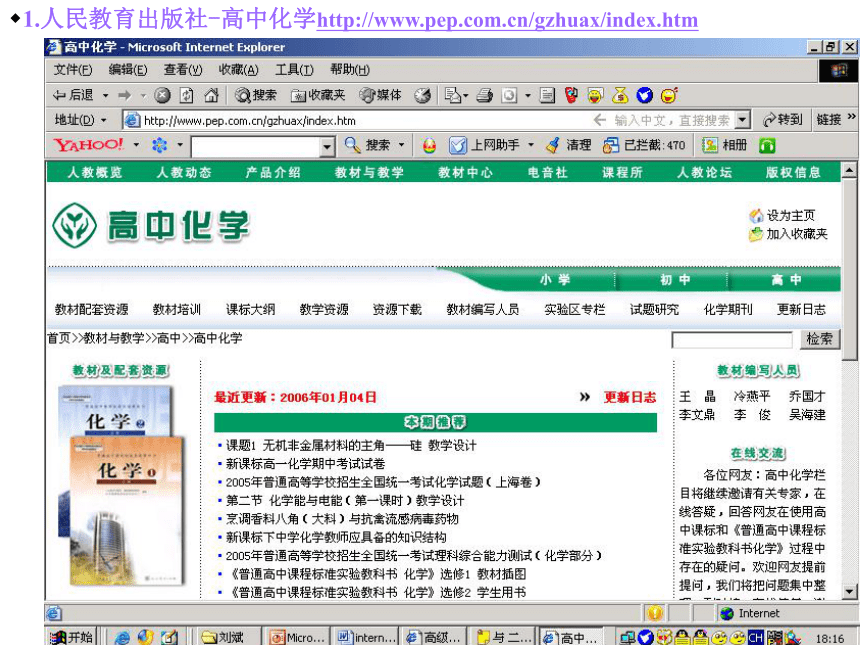Image resolution: width=860 pixels, height=645 pixels.
Task: Click the CH language indicator in tray
Action: pyautogui.click(x=756, y=638)
